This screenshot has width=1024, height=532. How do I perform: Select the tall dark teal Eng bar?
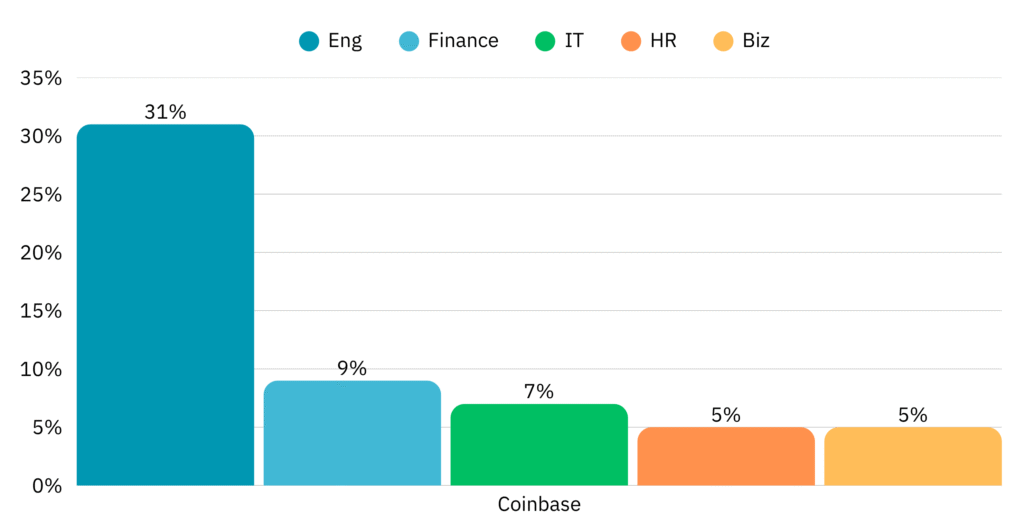coord(165,305)
